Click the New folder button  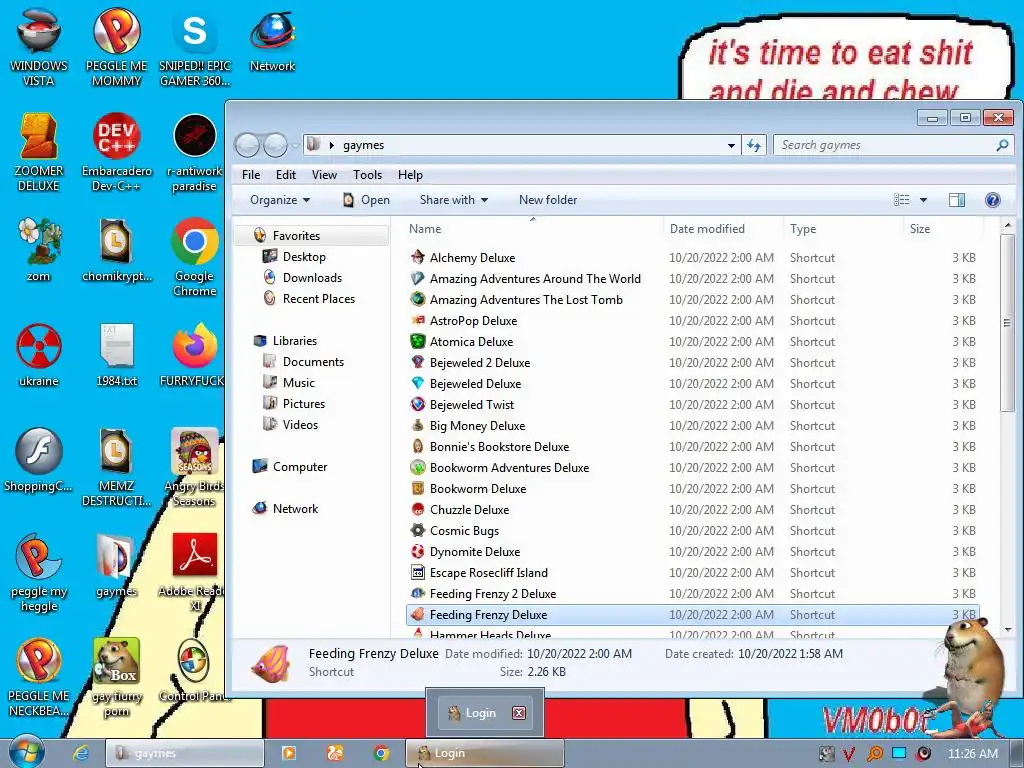(548, 200)
